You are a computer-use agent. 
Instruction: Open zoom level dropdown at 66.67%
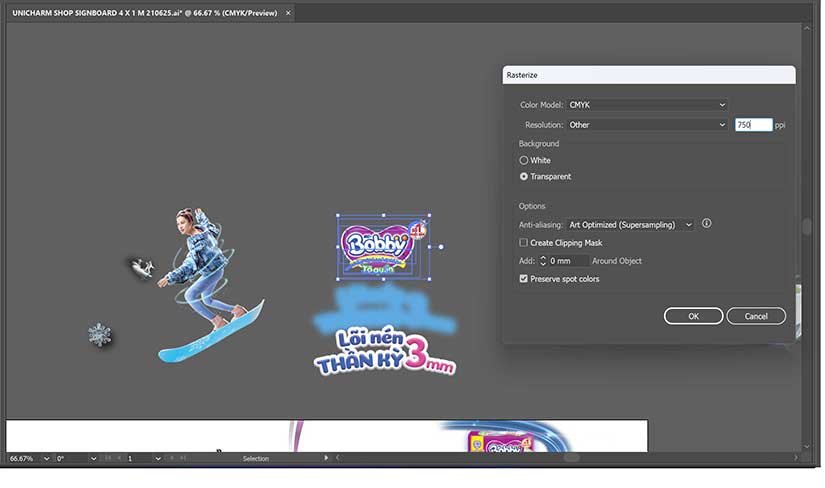(x=46, y=458)
